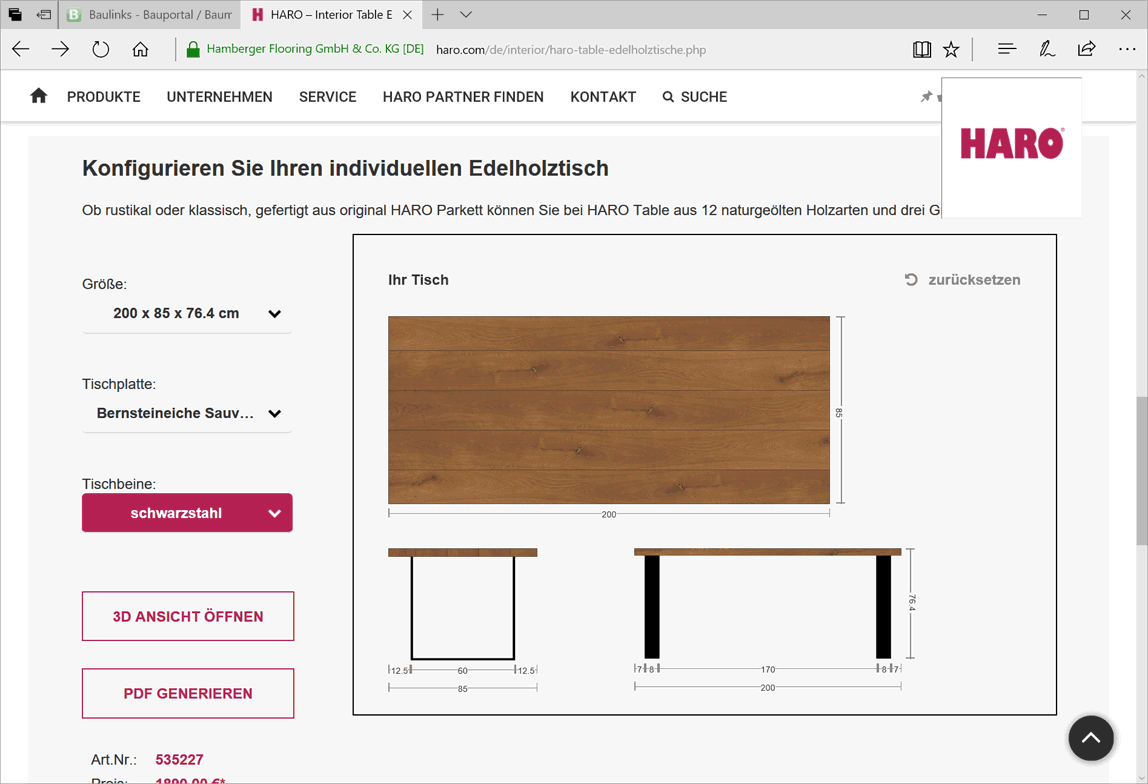Go forward to the next page
Image resolution: width=1148 pixels, height=784 pixels.
(x=60, y=49)
